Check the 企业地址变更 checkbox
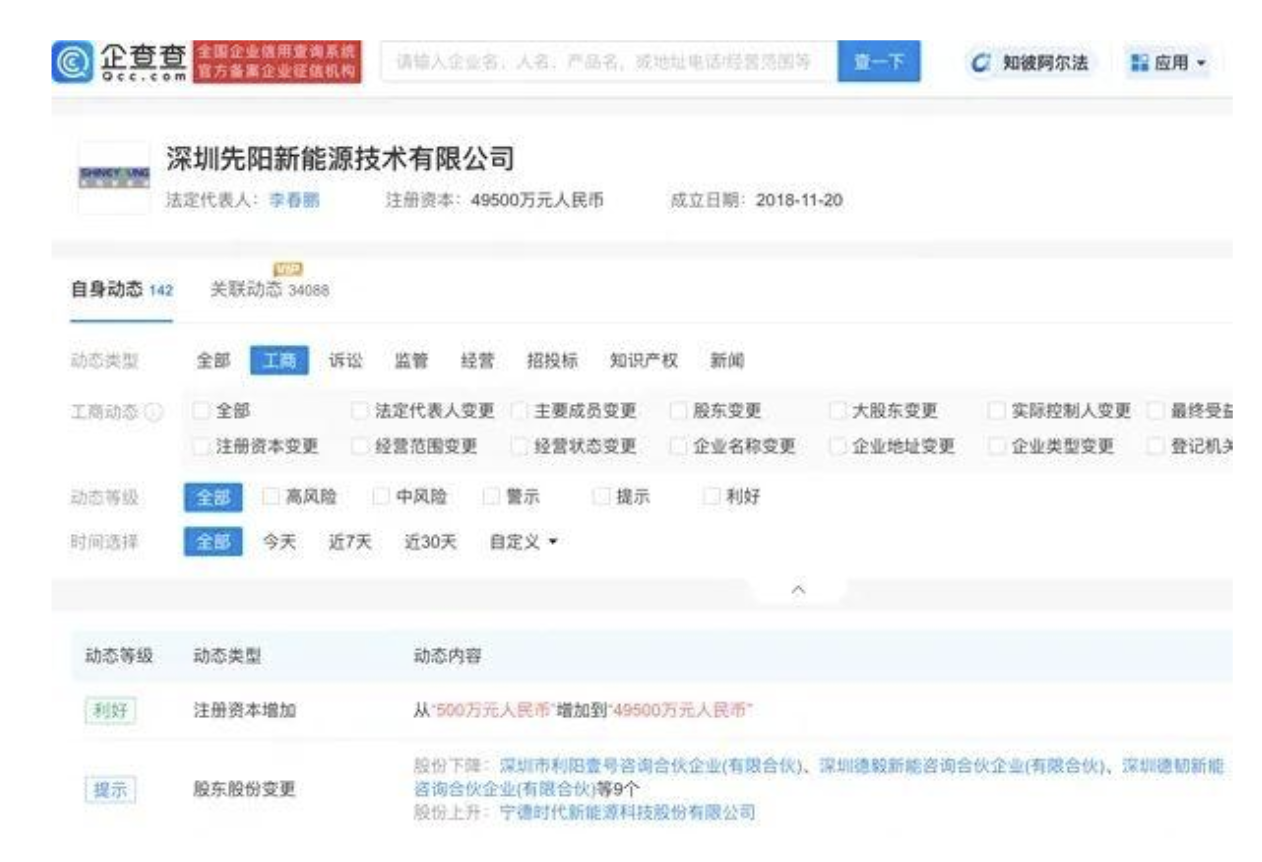 (x=837, y=447)
